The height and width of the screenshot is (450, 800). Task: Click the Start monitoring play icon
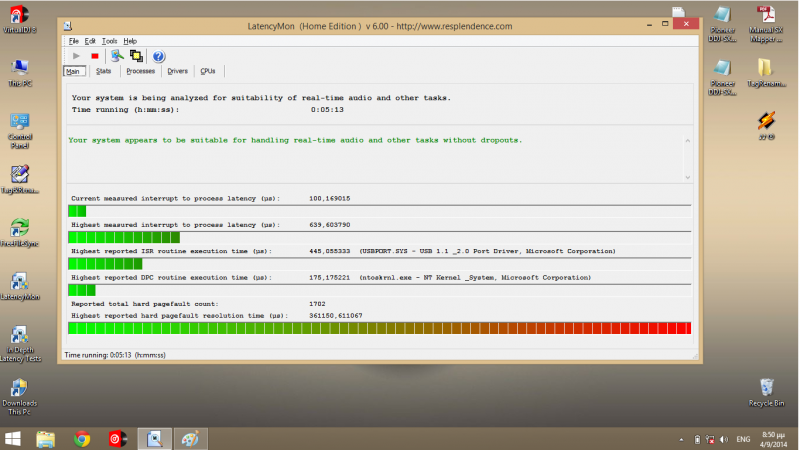(76, 56)
